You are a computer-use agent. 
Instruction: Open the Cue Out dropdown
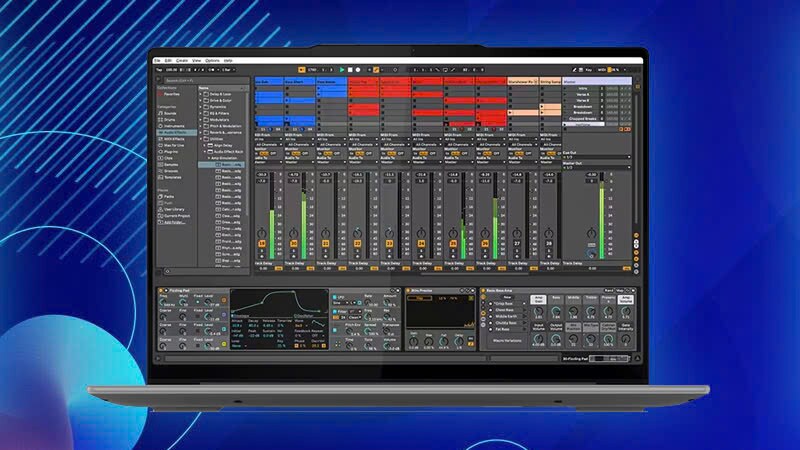point(596,157)
